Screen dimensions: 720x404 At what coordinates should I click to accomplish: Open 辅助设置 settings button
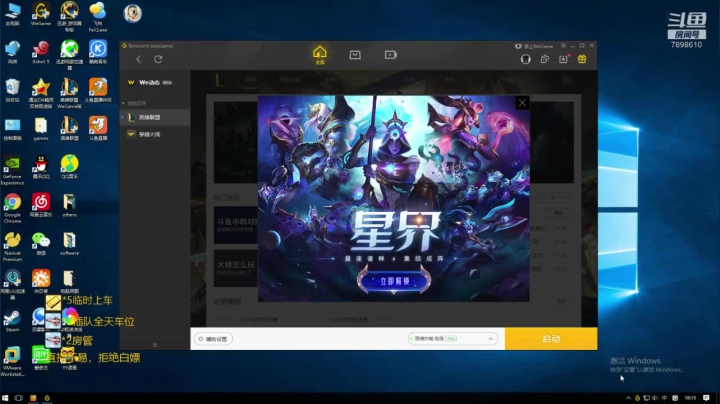[x=214, y=339]
